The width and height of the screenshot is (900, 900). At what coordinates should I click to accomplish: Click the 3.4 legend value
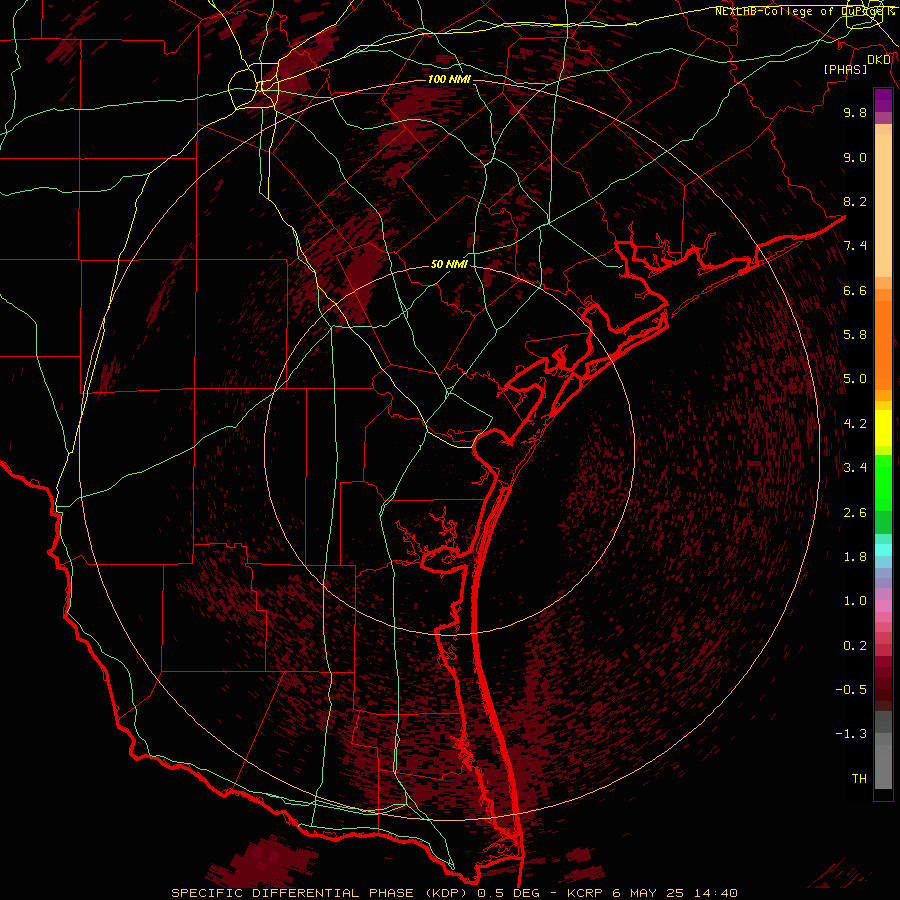pyautogui.click(x=855, y=468)
